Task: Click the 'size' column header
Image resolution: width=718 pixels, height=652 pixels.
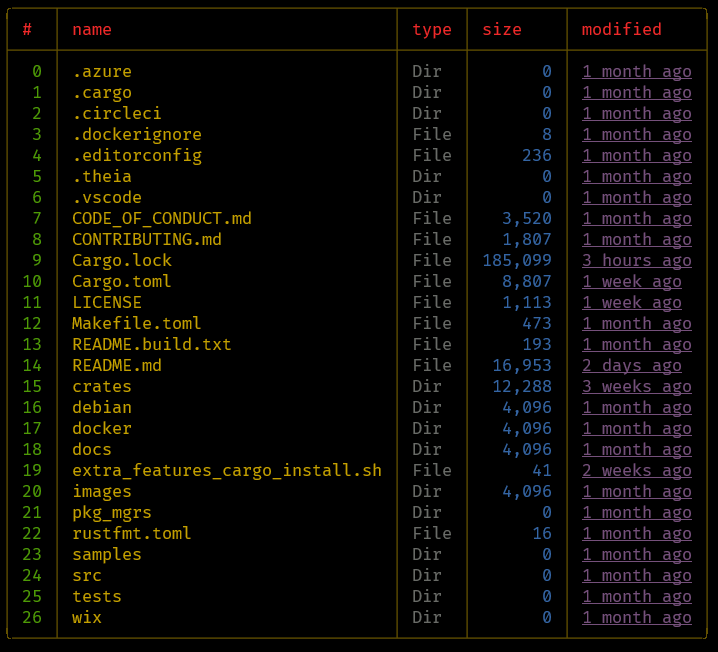Action: (501, 30)
